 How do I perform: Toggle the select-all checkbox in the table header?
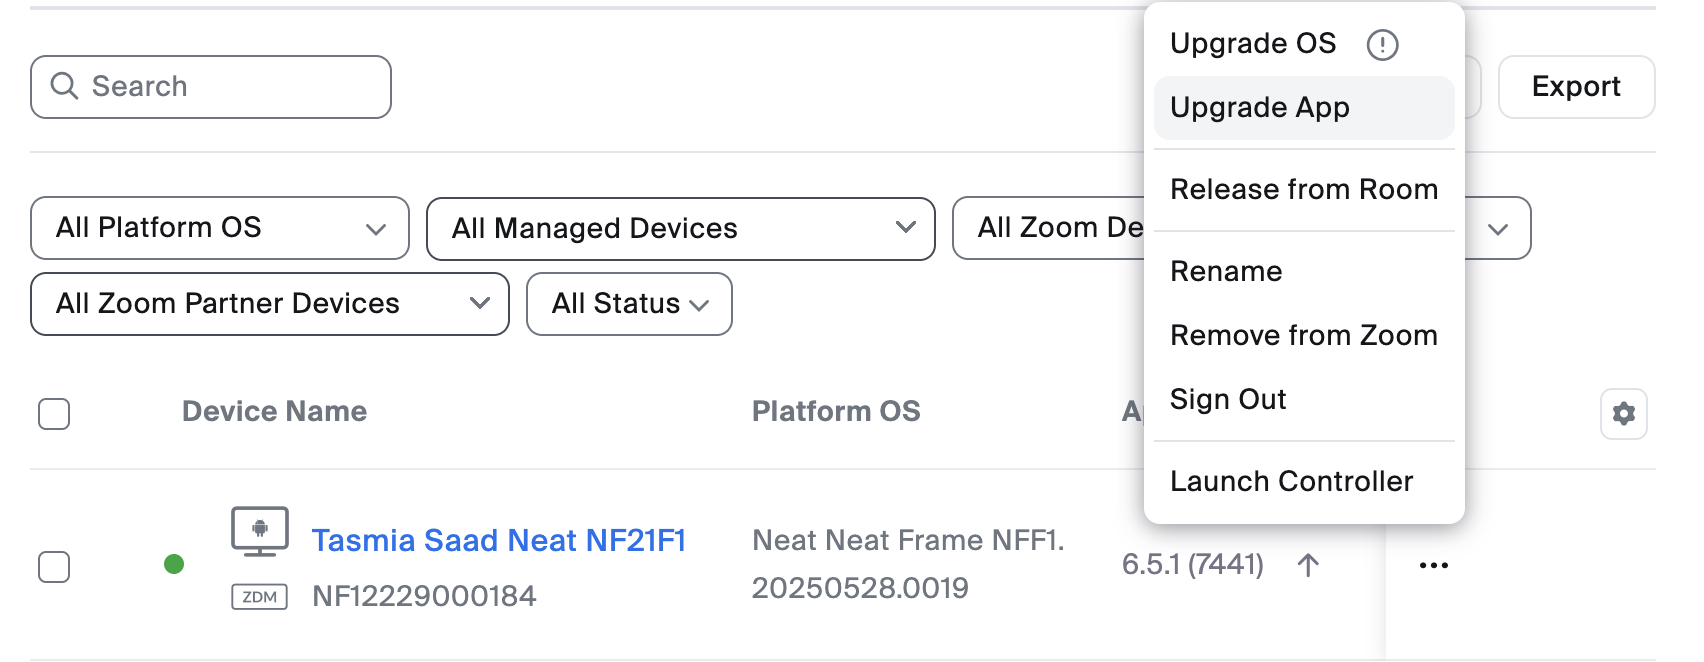[x=54, y=412]
